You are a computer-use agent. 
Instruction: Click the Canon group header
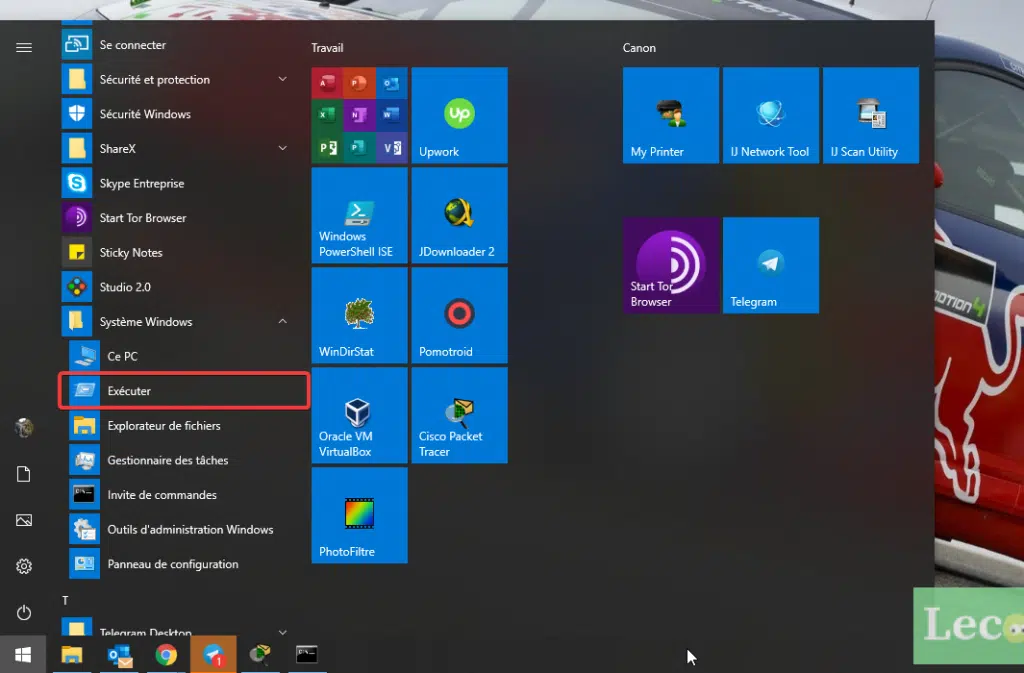point(639,48)
